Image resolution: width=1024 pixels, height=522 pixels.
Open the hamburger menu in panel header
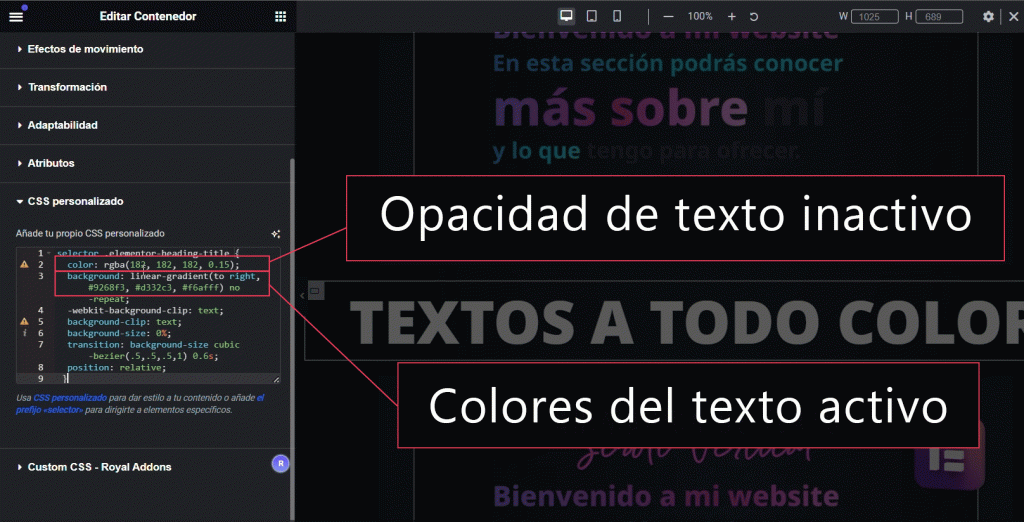tap(16, 16)
